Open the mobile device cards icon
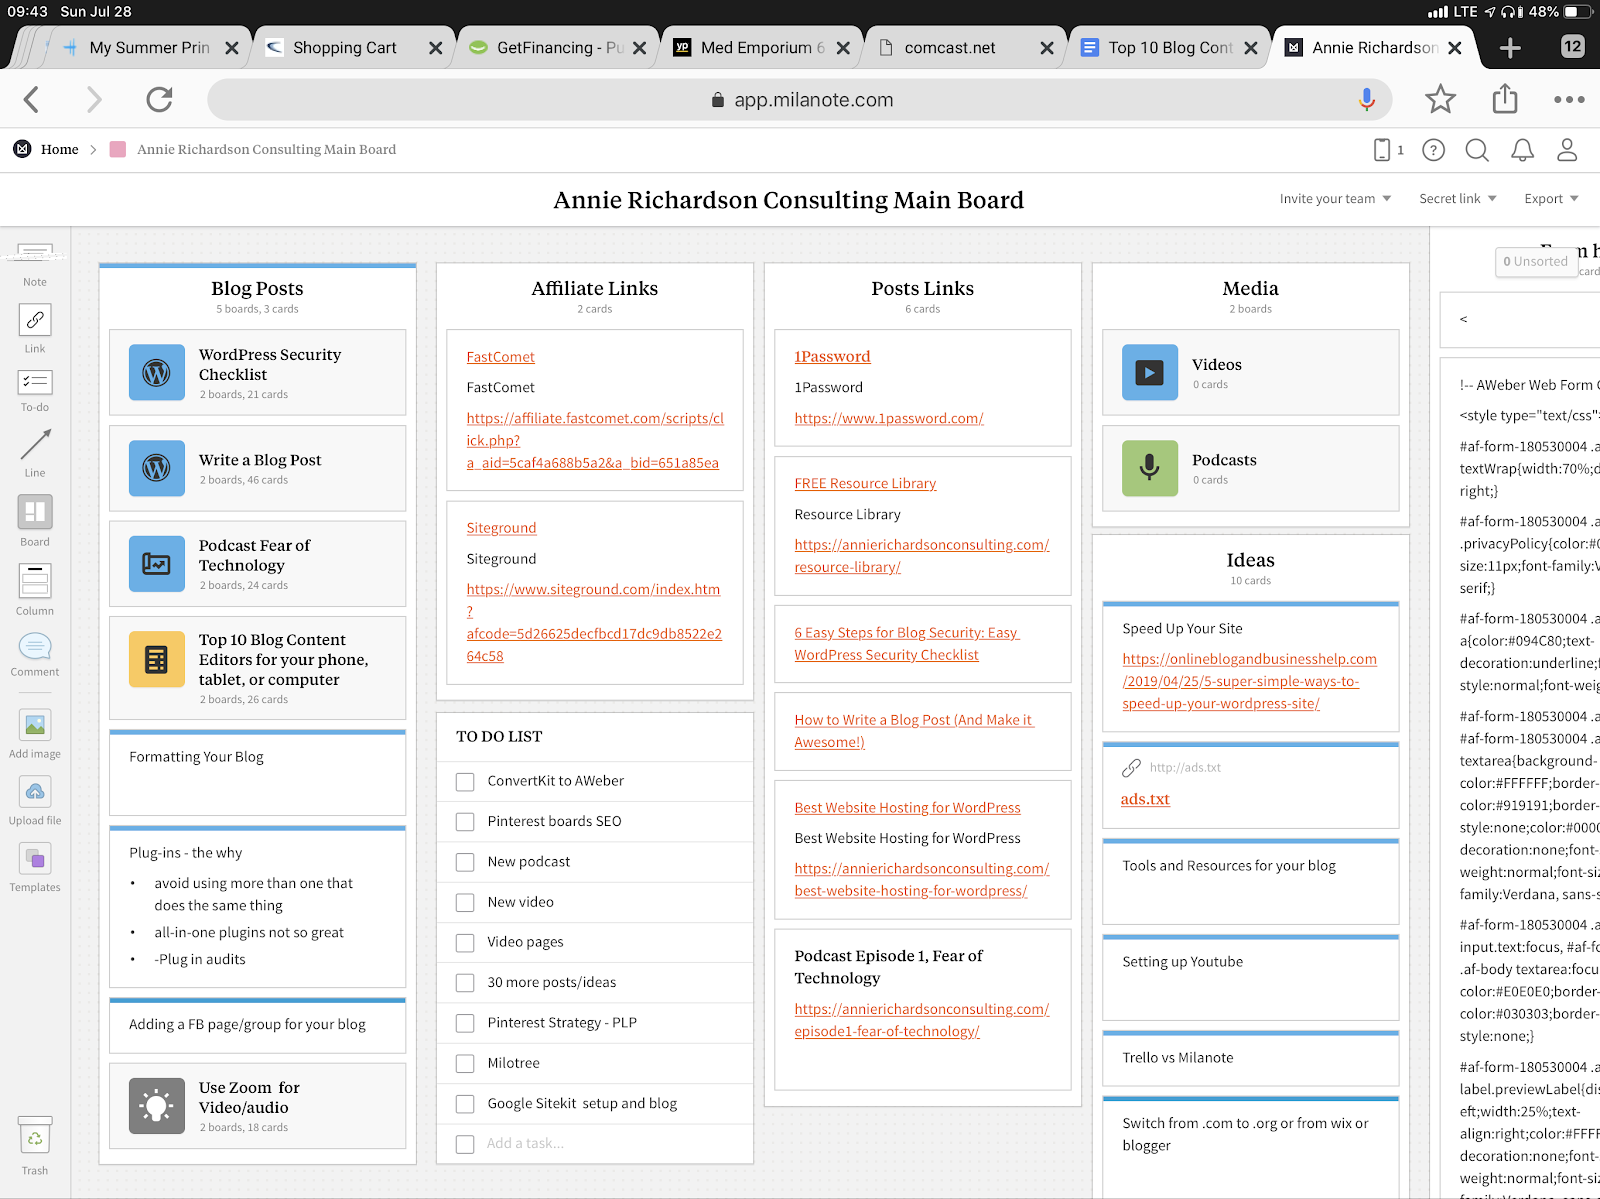The width and height of the screenshot is (1600, 1199). (x=1388, y=150)
